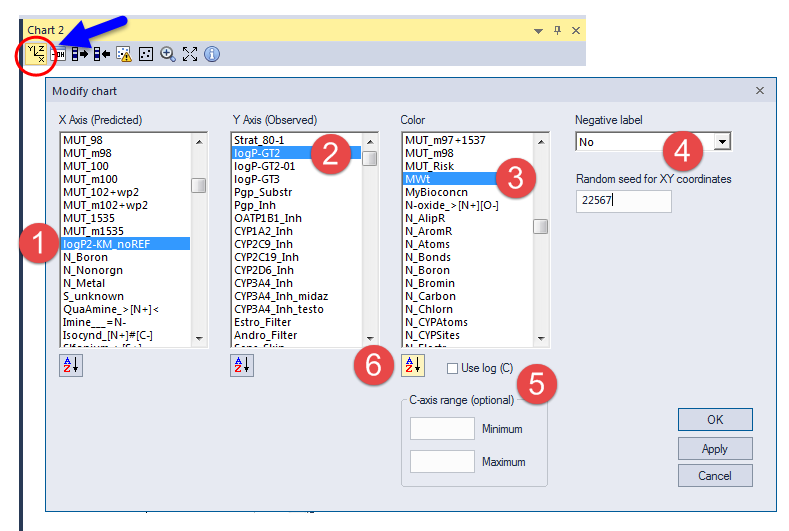Click the Random seed input field
Screen dimensions: 789x531
[623, 201]
